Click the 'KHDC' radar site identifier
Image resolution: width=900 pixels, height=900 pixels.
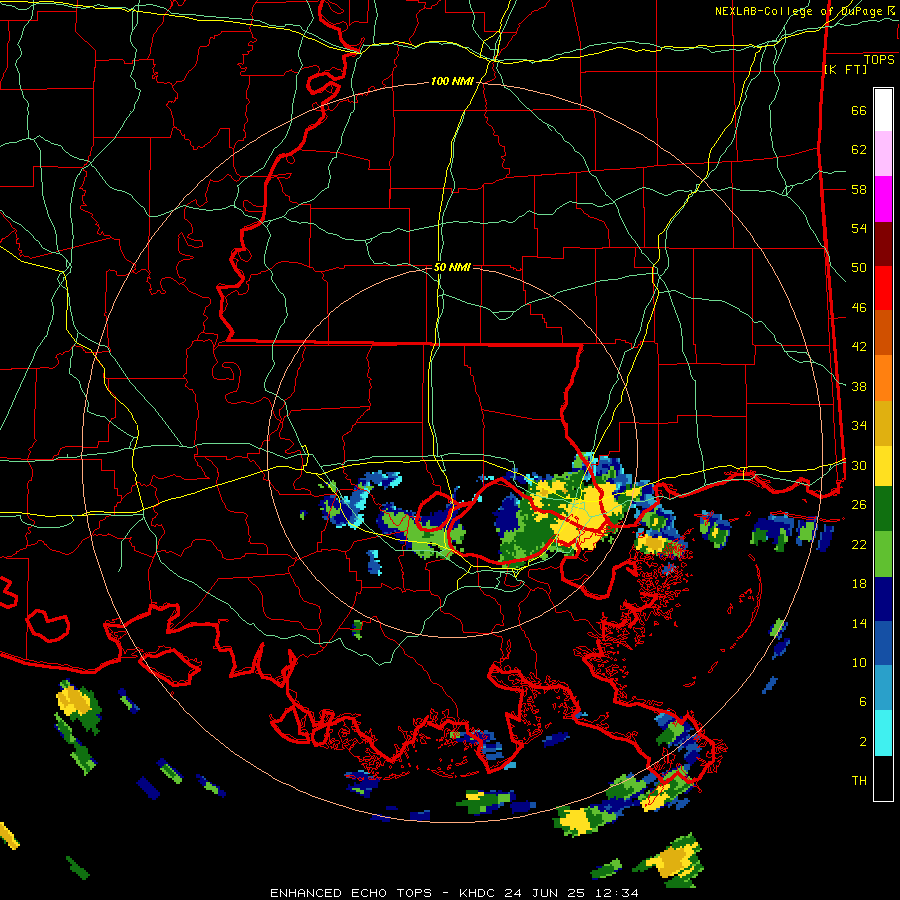479,893
